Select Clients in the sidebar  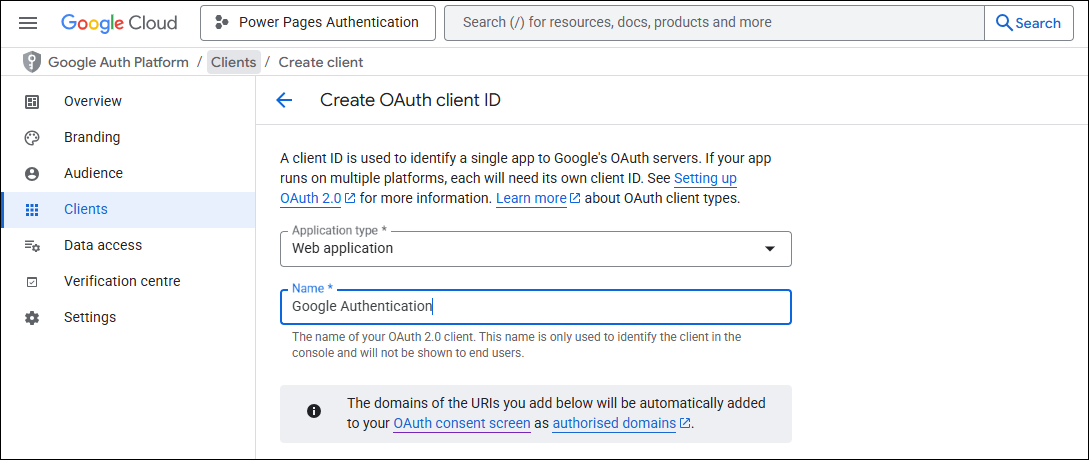coord(128,210)
